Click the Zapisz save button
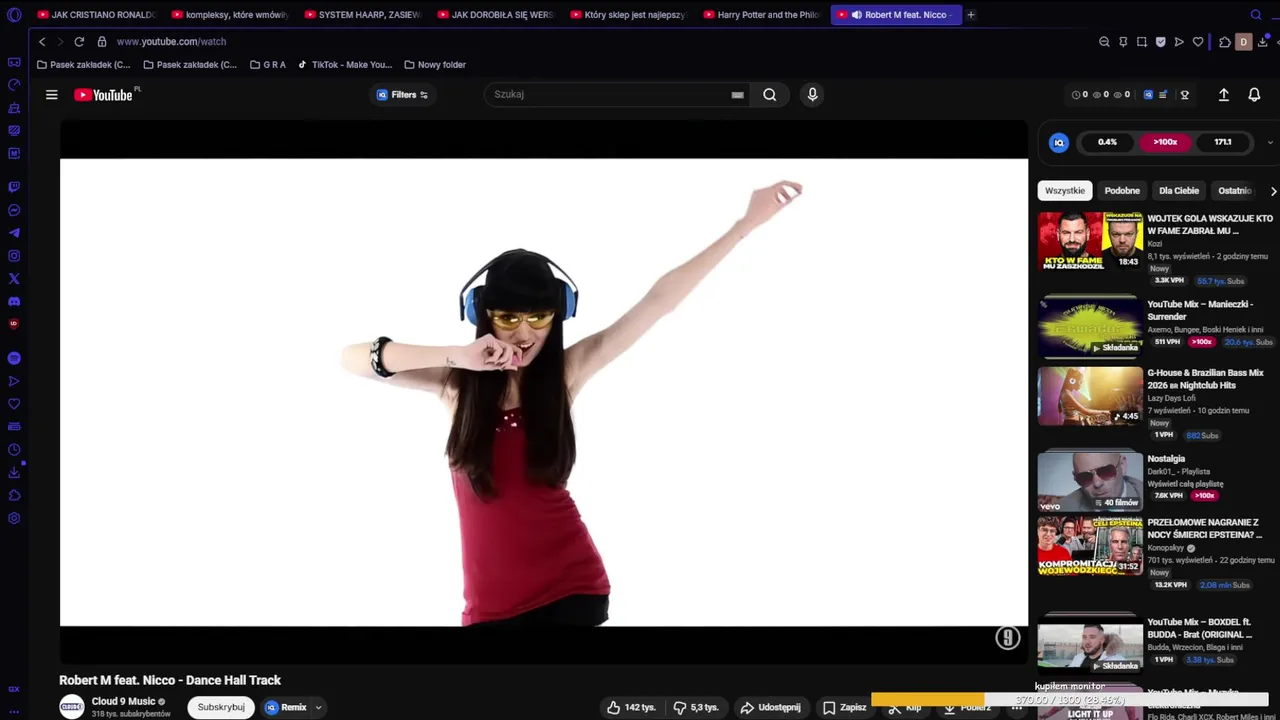Viewport: 1280px width, 720px height. point(845,707)
